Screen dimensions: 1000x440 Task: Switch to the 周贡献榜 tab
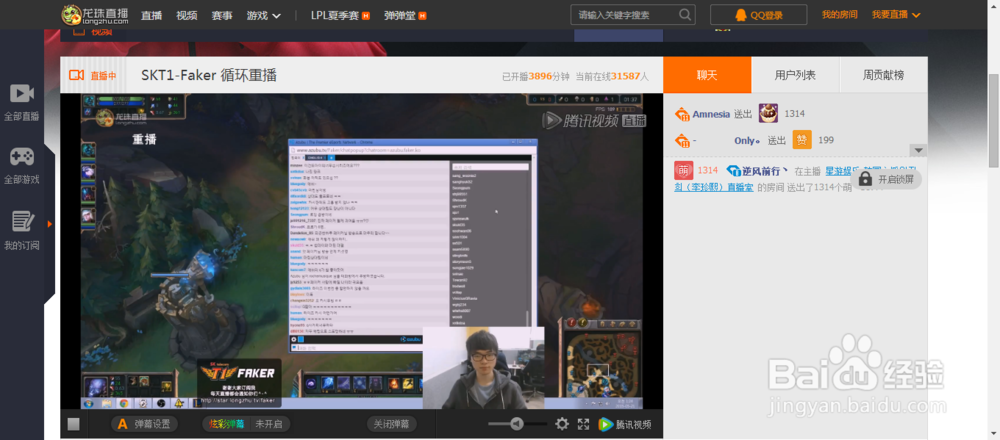click(883, 75)
